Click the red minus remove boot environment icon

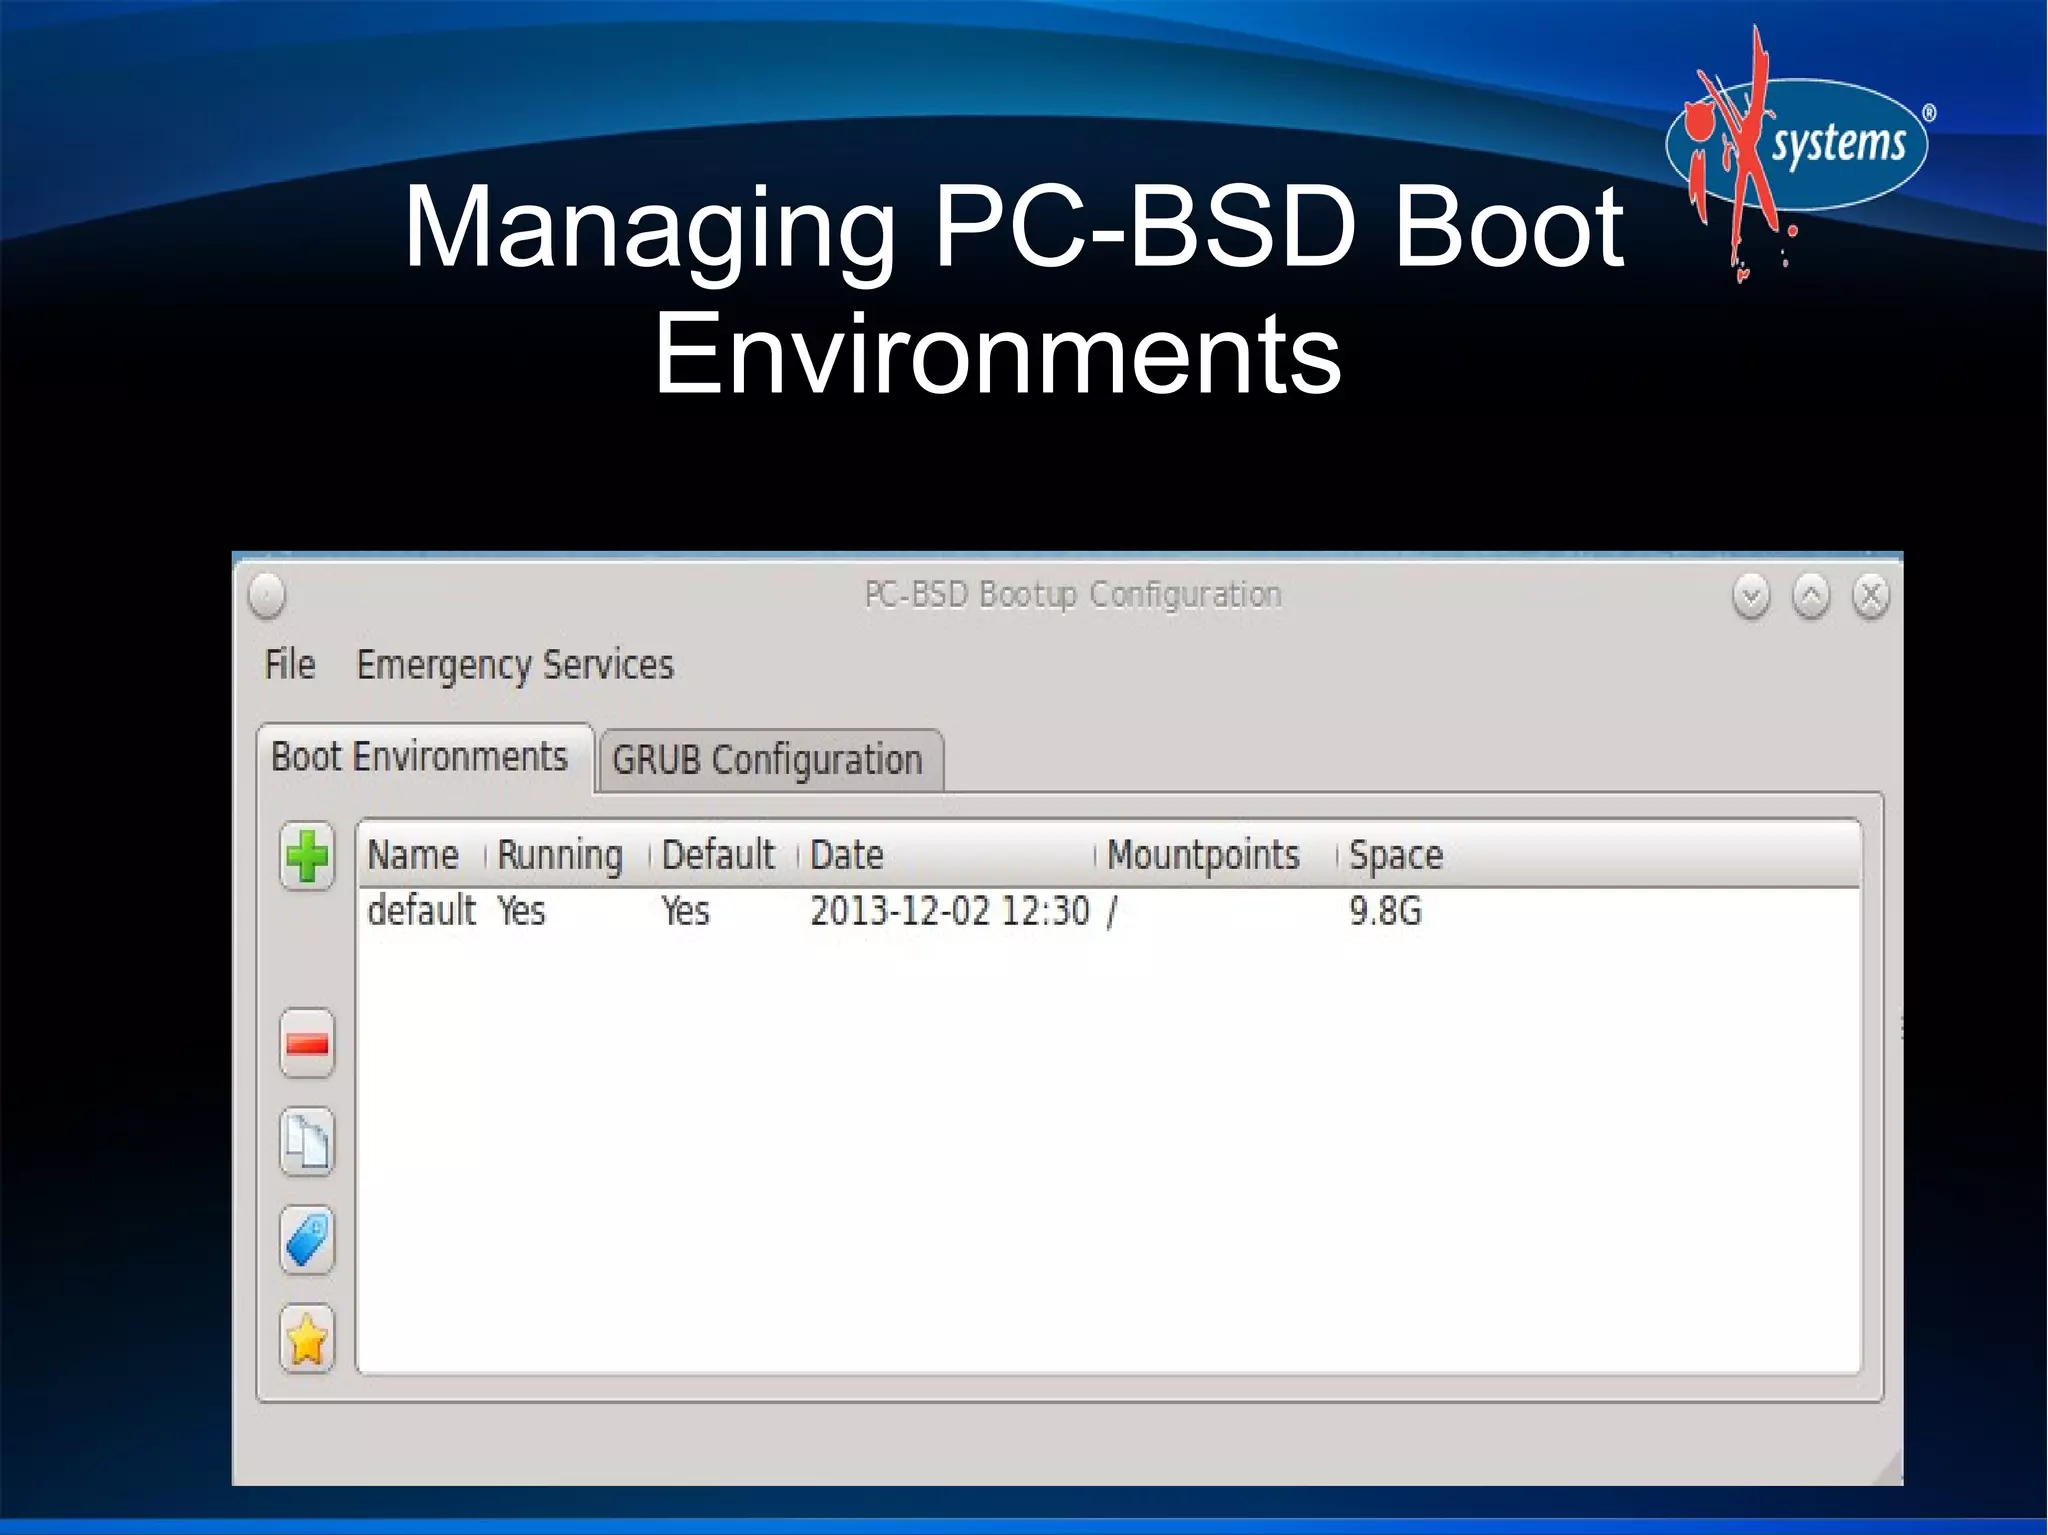pyautogui.click(x=307, y=1044)
